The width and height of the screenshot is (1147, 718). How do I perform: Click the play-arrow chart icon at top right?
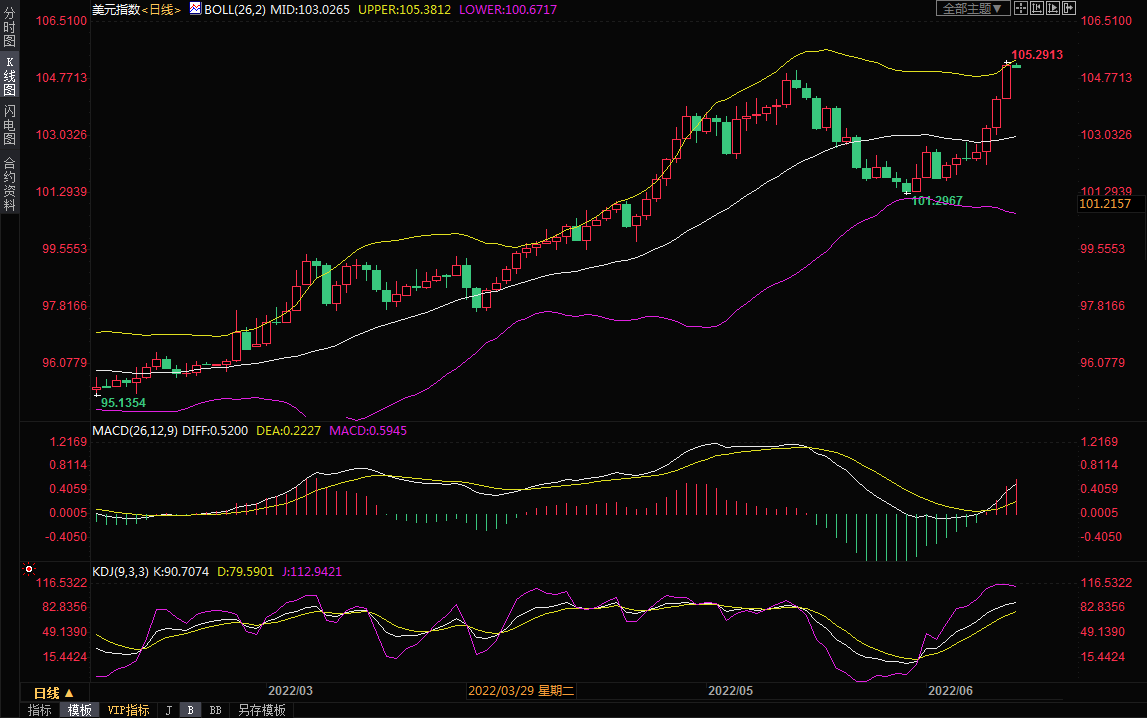pos(1053,8)
